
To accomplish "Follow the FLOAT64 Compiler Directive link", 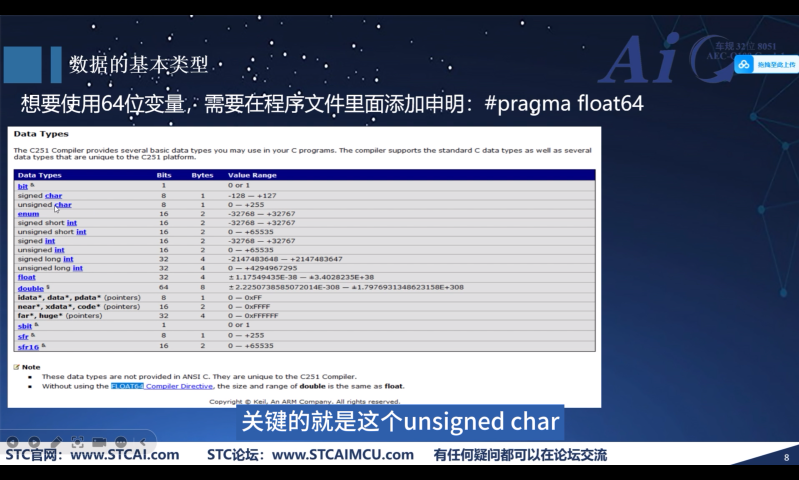I will tap(162, 386).
